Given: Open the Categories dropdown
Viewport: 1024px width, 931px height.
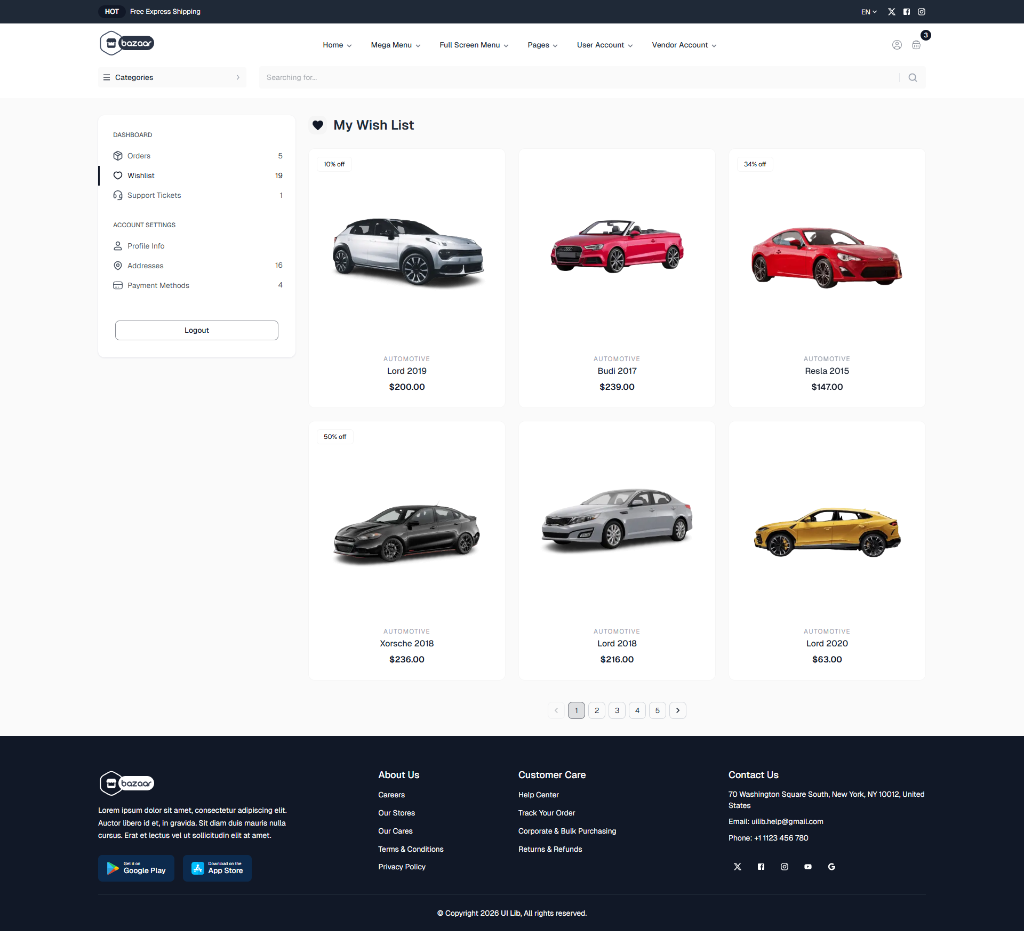Looking at the screenshot, I should [172, 77].
